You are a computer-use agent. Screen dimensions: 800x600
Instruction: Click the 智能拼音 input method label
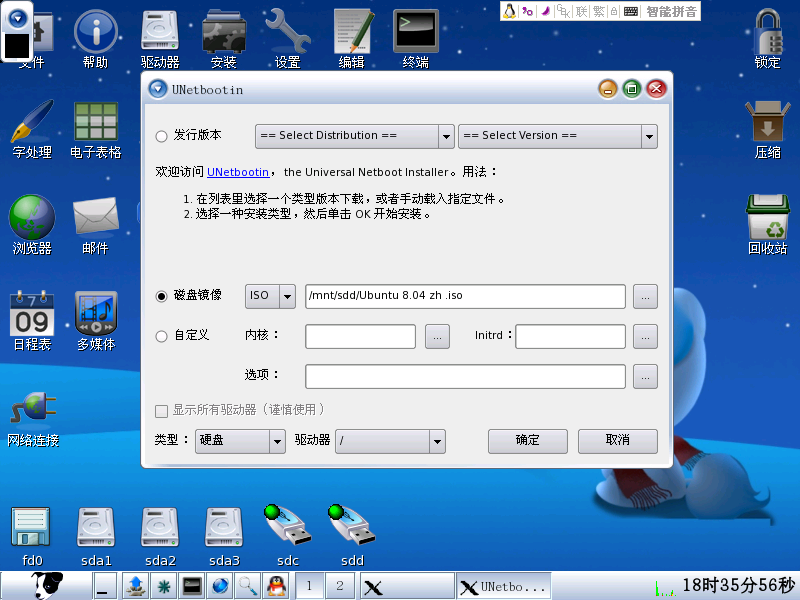click(671, 11)
